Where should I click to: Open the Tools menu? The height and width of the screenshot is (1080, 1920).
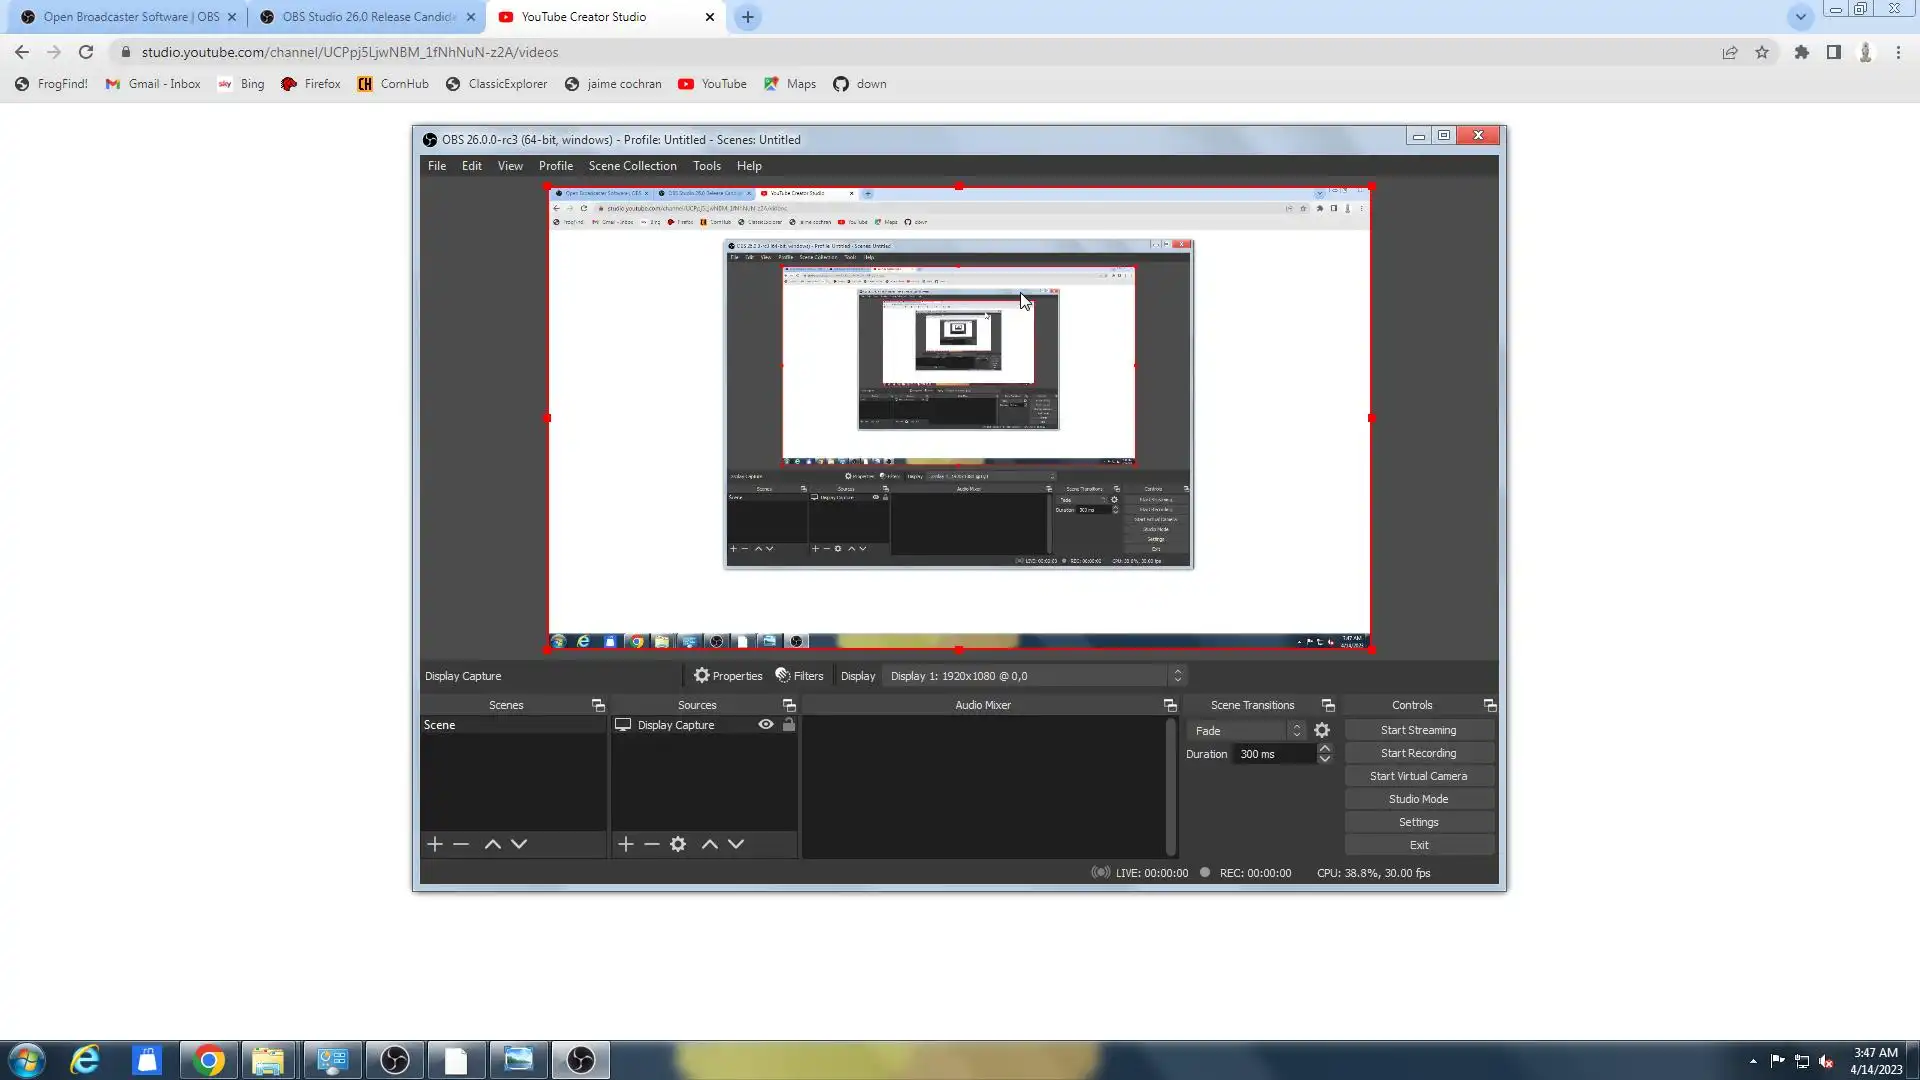[x=706, y=166]
